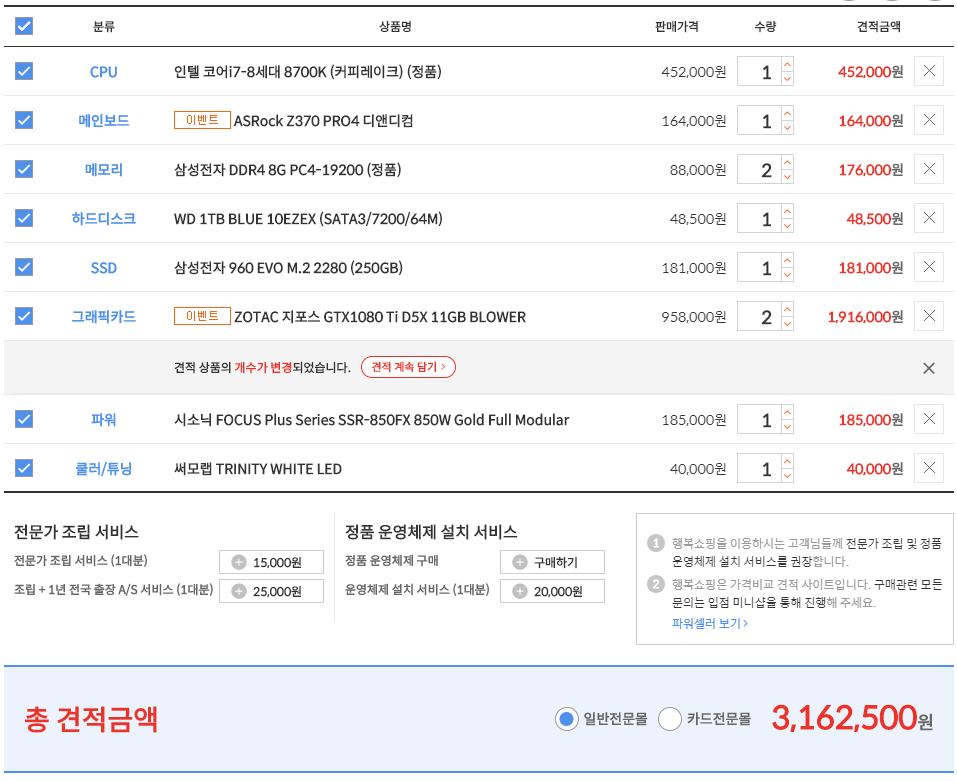The width and height of the screenshot is (957, 781).
Task: Click plus icon on 구매하기 for 운영체제
Action: (519, 563)
